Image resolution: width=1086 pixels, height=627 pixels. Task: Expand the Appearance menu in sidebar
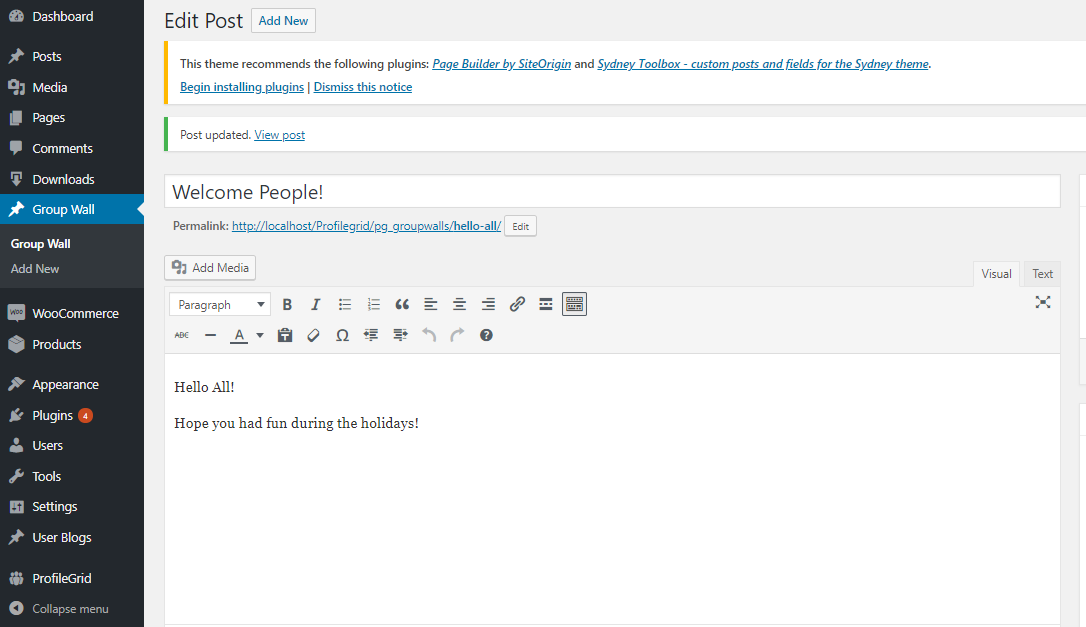(x=66, y=383)
